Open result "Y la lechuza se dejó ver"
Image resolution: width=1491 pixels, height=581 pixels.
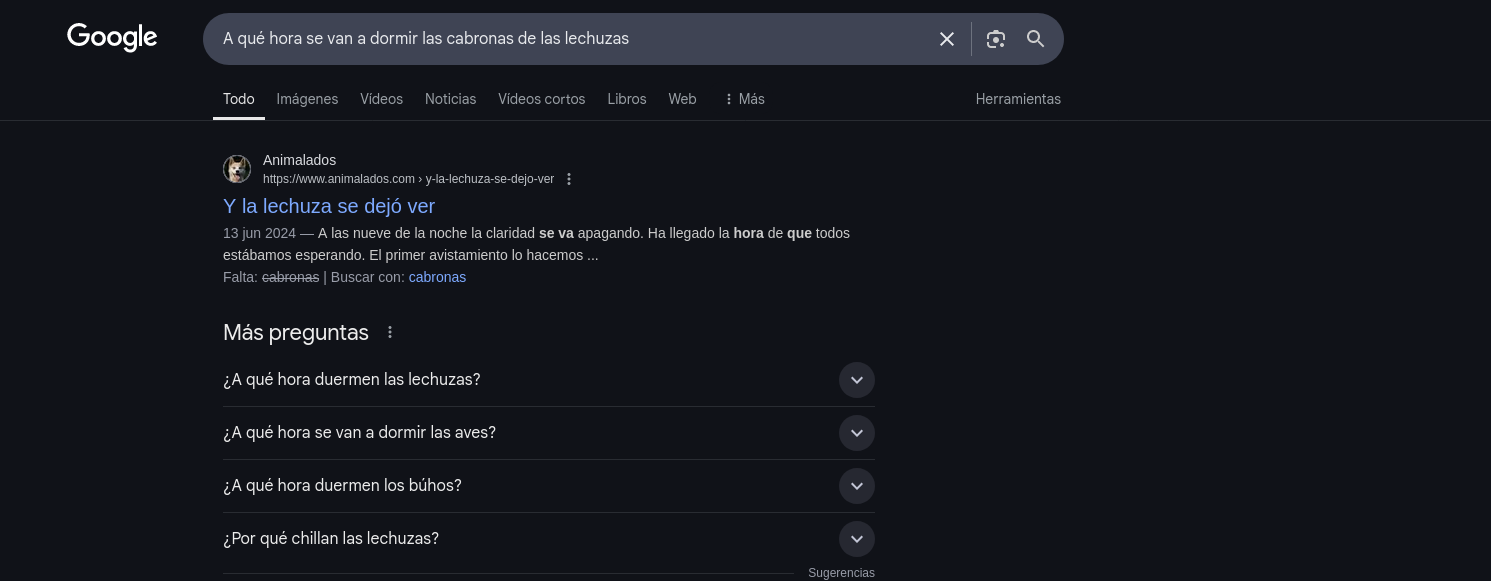click(329, 206)
